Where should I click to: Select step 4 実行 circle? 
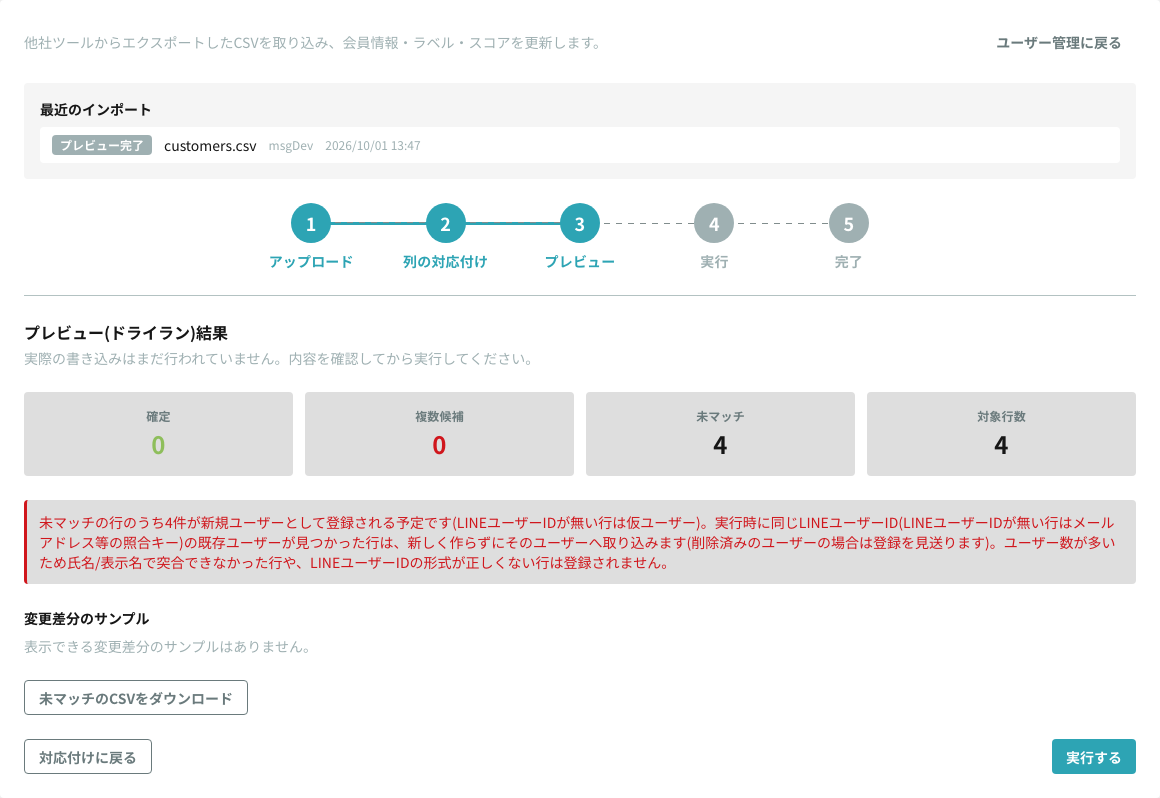click(714, 223)
